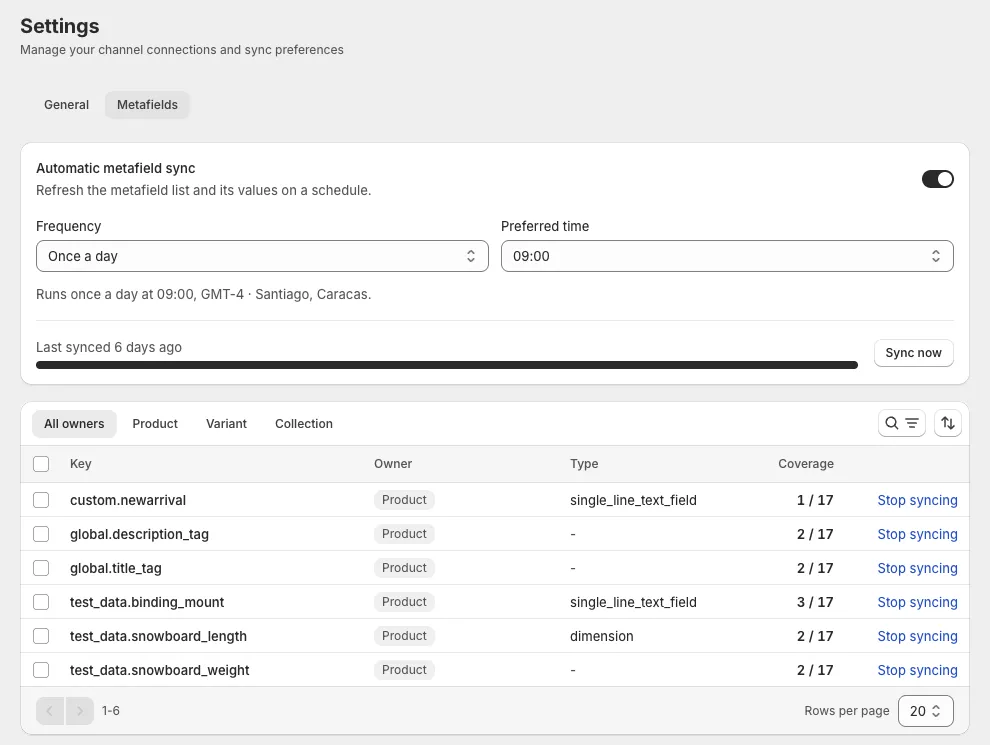
Task: Stop syncing global.title_tag metafield
Action: click(917, 568)
